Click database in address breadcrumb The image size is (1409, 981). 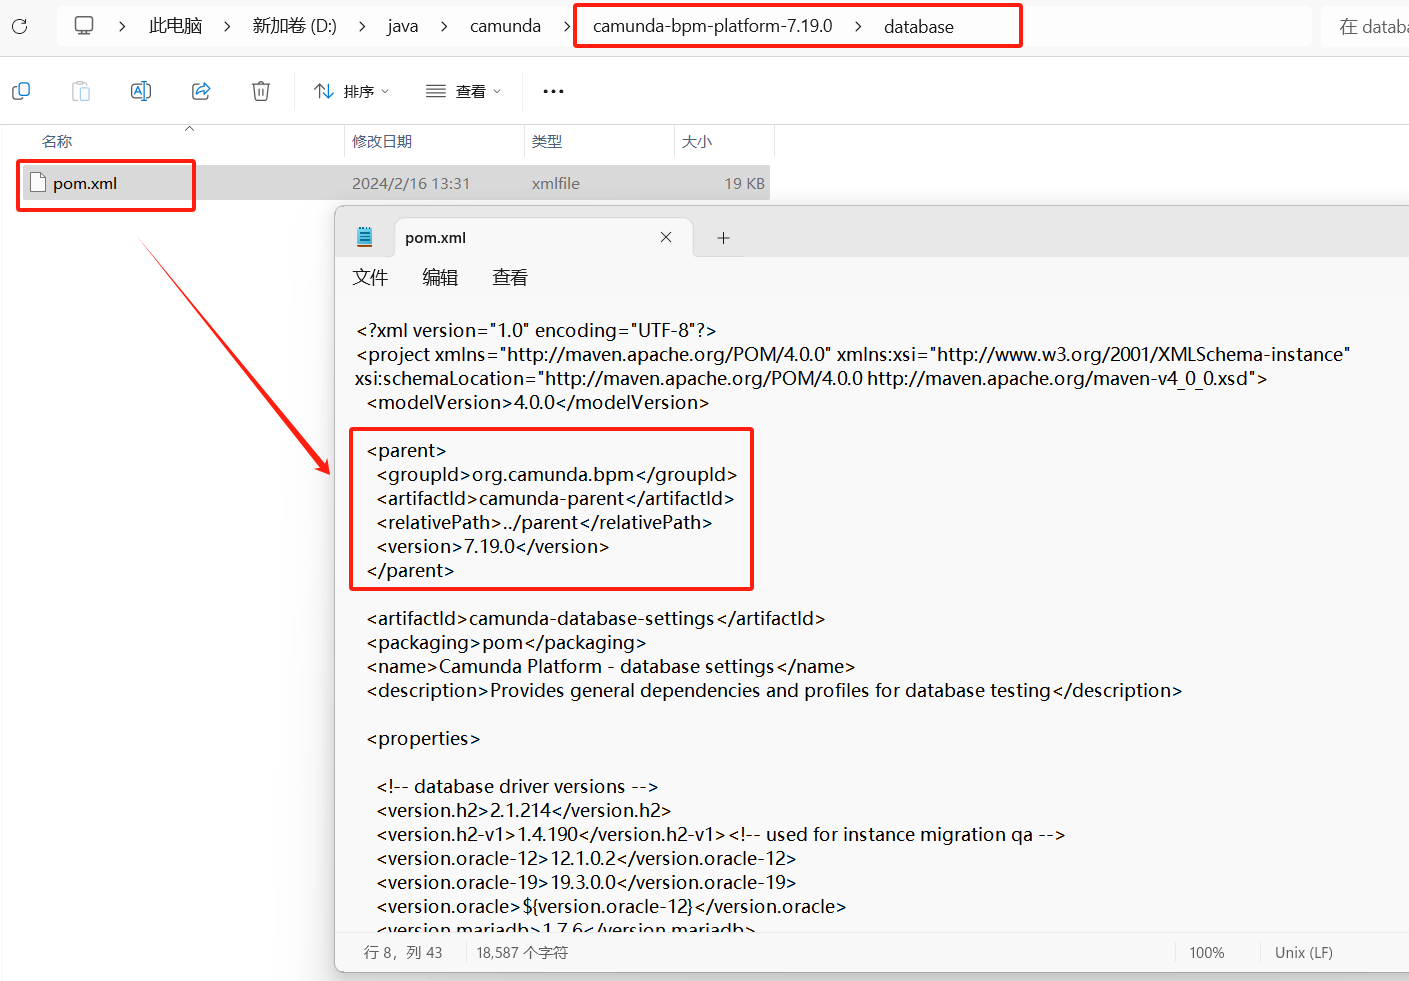point(919,27)
